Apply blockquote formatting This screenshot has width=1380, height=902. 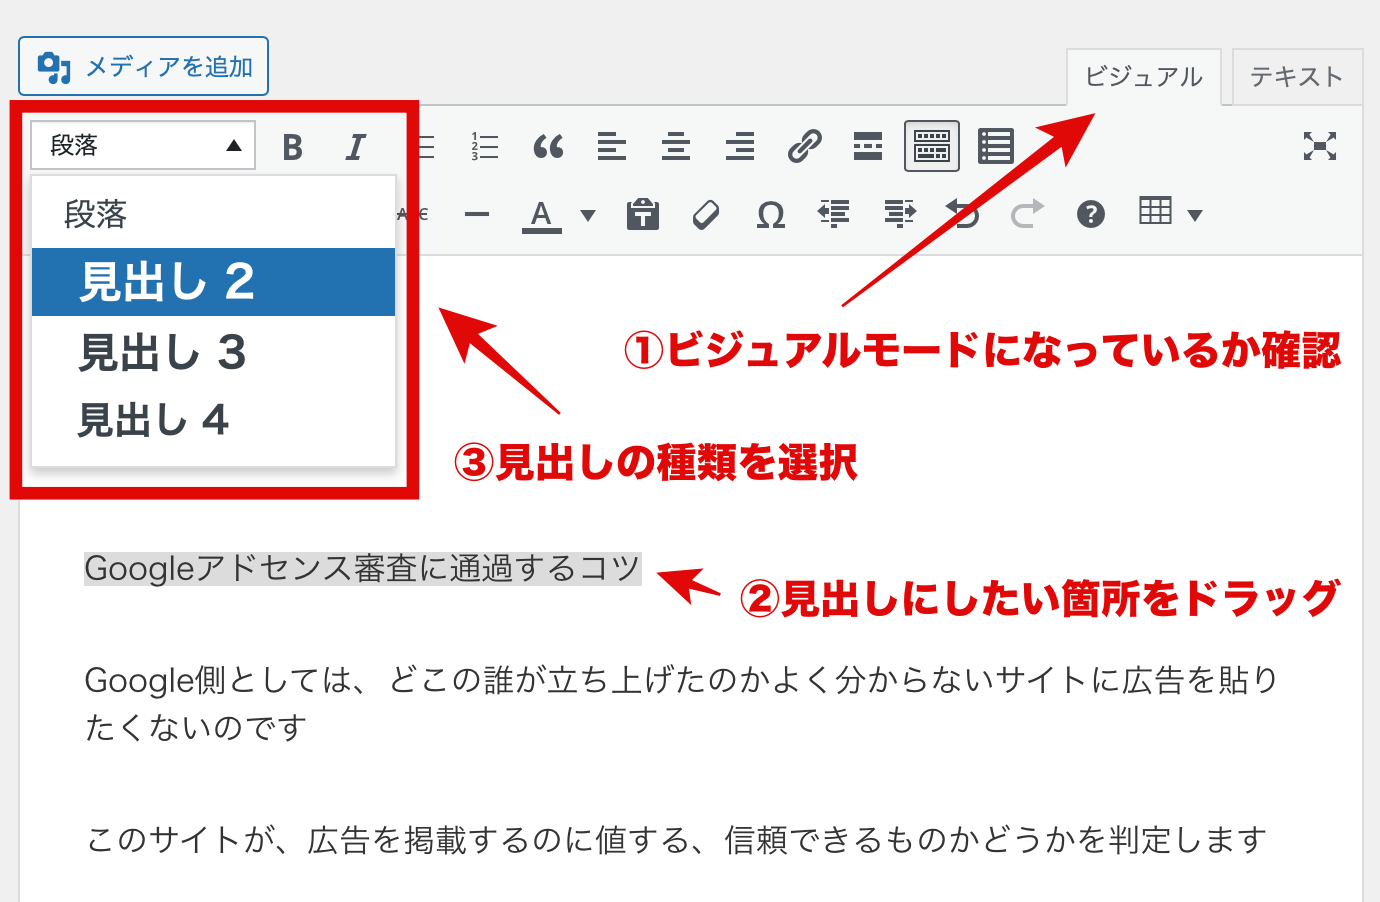point(548,147)
